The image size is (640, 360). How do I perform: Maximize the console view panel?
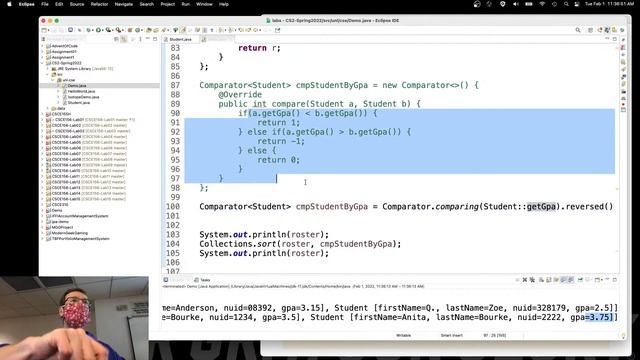click(615, 280)
